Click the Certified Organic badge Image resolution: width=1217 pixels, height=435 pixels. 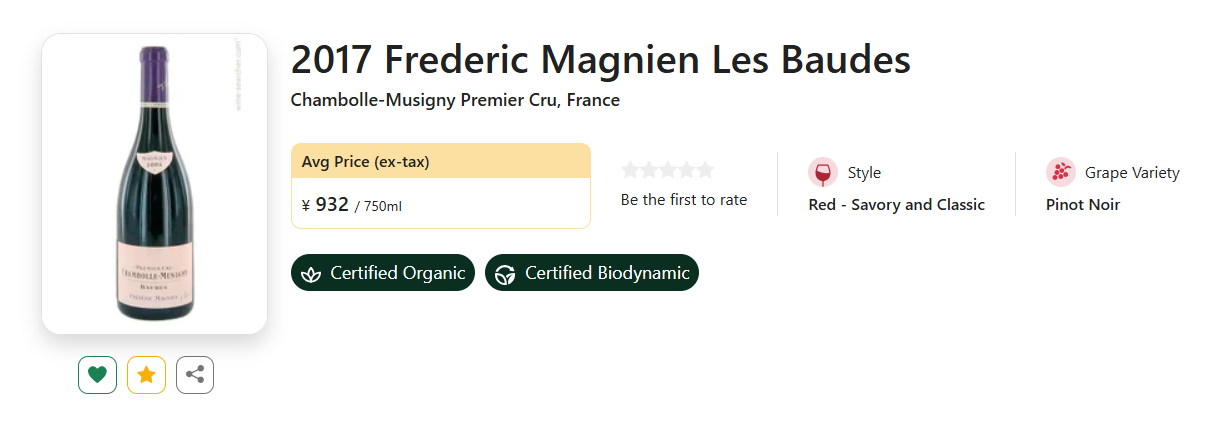tap(383, 273)
